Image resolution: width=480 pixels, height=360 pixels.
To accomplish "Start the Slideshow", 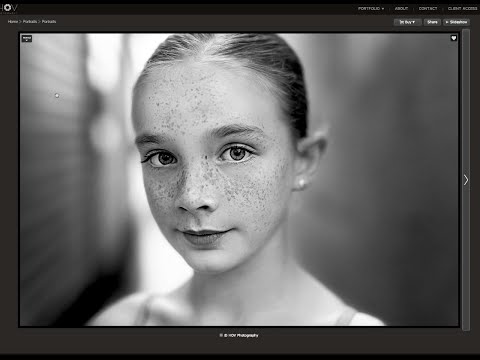I will [x=456, y=22].
